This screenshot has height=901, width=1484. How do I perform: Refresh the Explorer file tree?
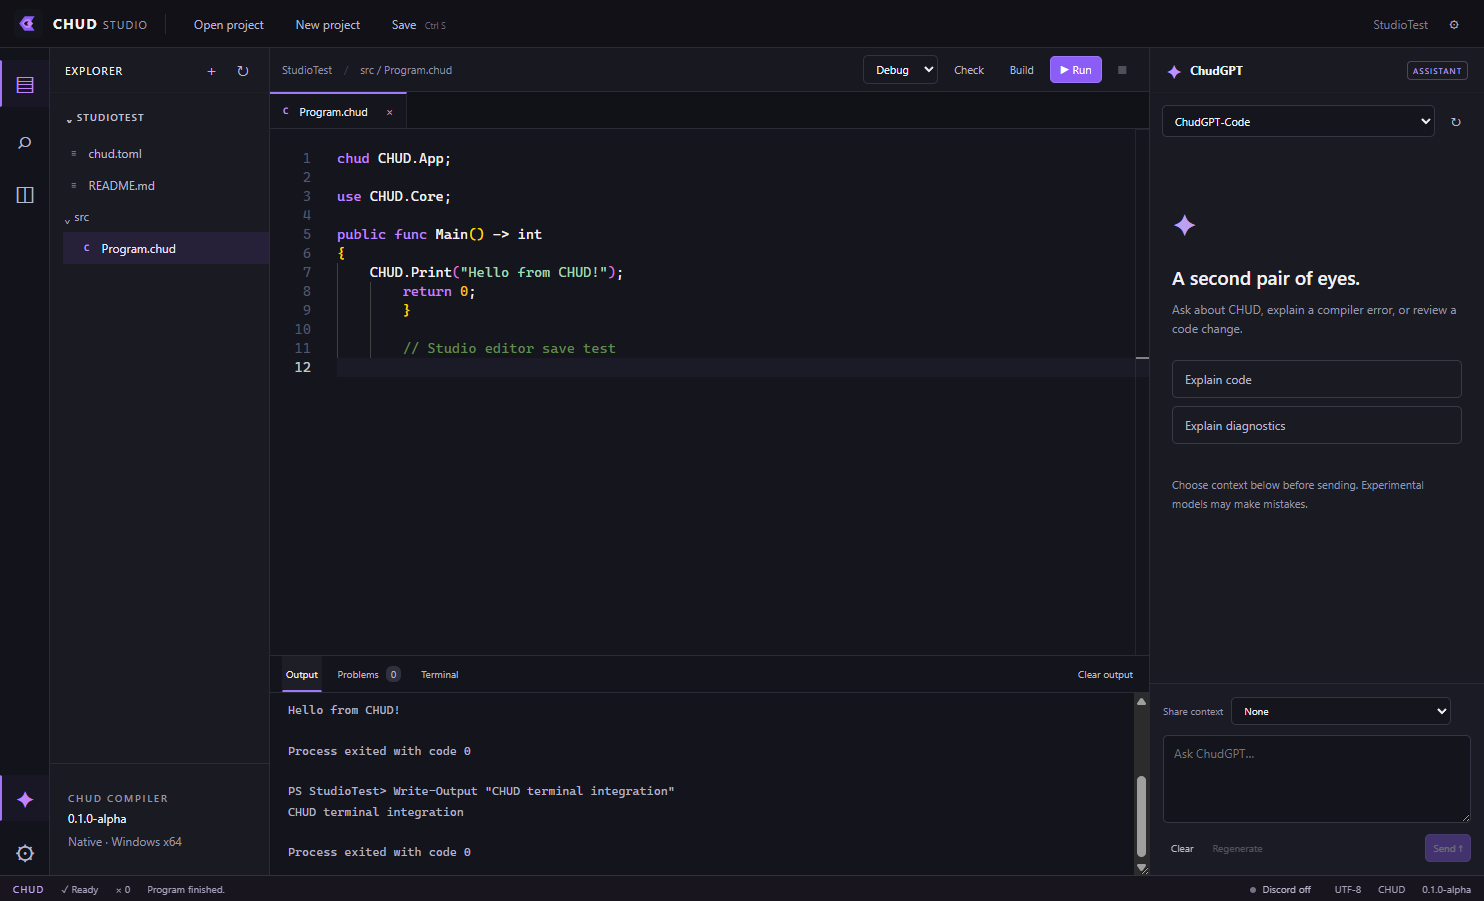[243, 71]
